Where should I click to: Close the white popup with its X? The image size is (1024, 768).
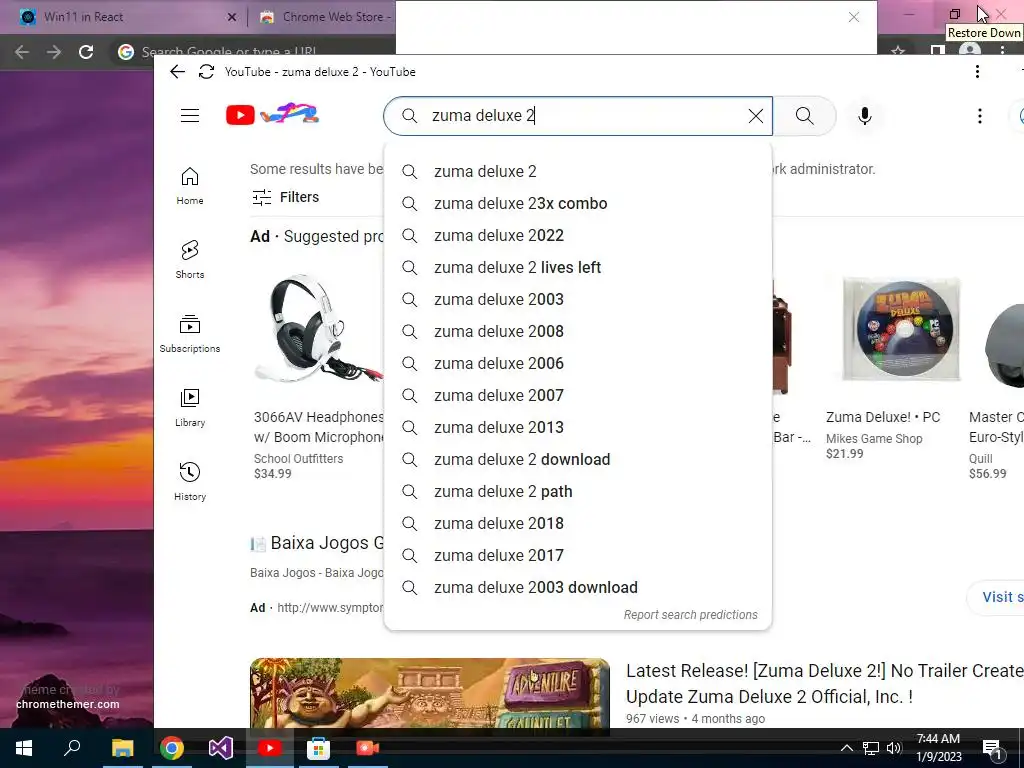click(854, 18)
